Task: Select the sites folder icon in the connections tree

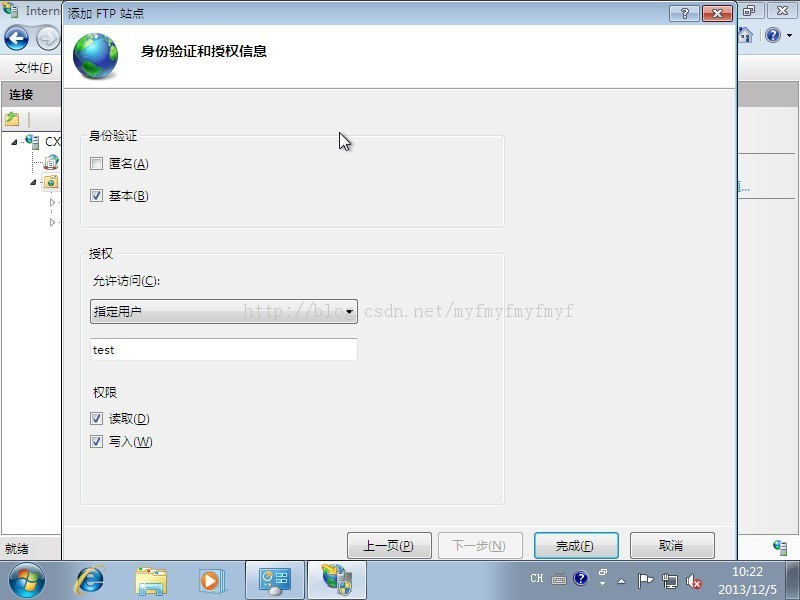Action: pos(50,182)
